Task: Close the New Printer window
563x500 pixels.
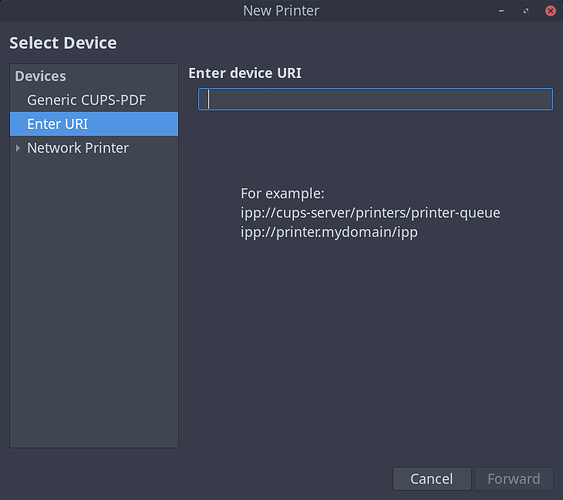Action: [550, 11]
